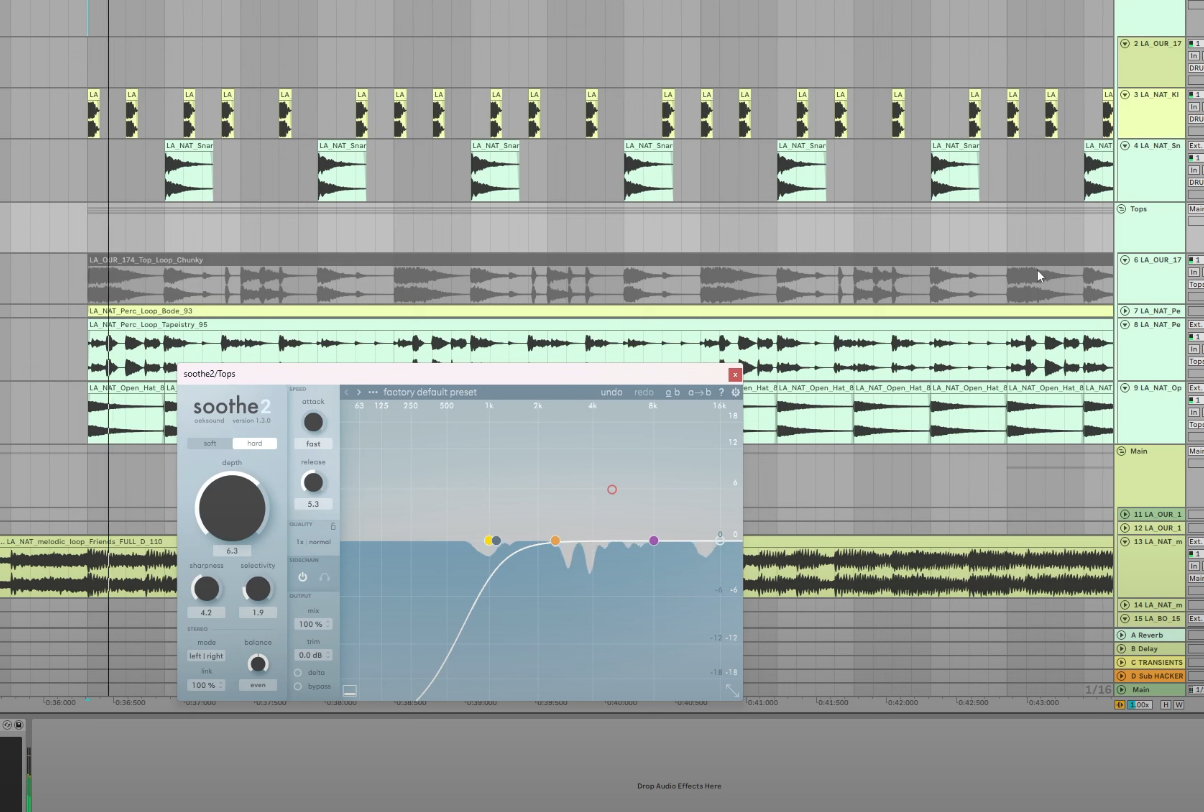Image resolution: width=1204 pixels, height=812 pixels.
Task: Open soothe2 help question mark
Action: (x=721, y=392)
